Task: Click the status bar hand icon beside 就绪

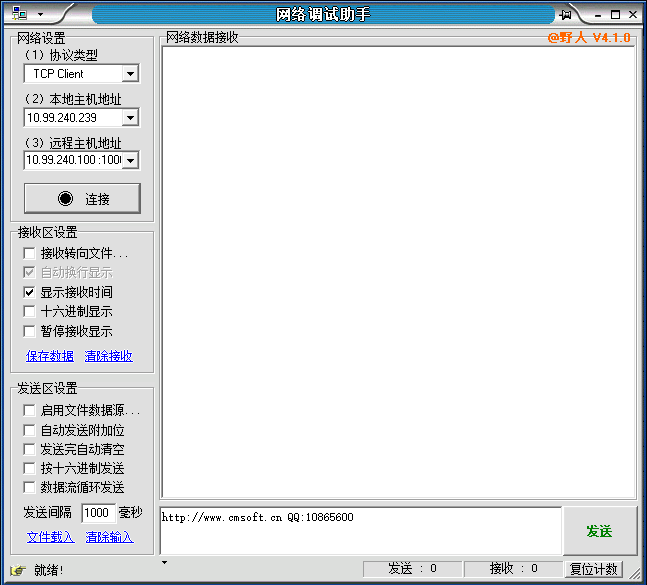Action: [x=18, y=571]
